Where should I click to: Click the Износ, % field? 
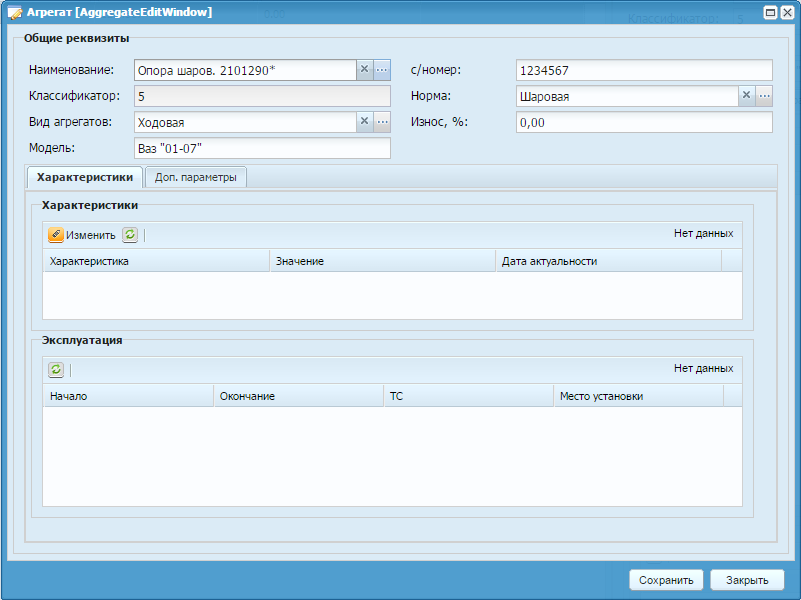point(644,123)
